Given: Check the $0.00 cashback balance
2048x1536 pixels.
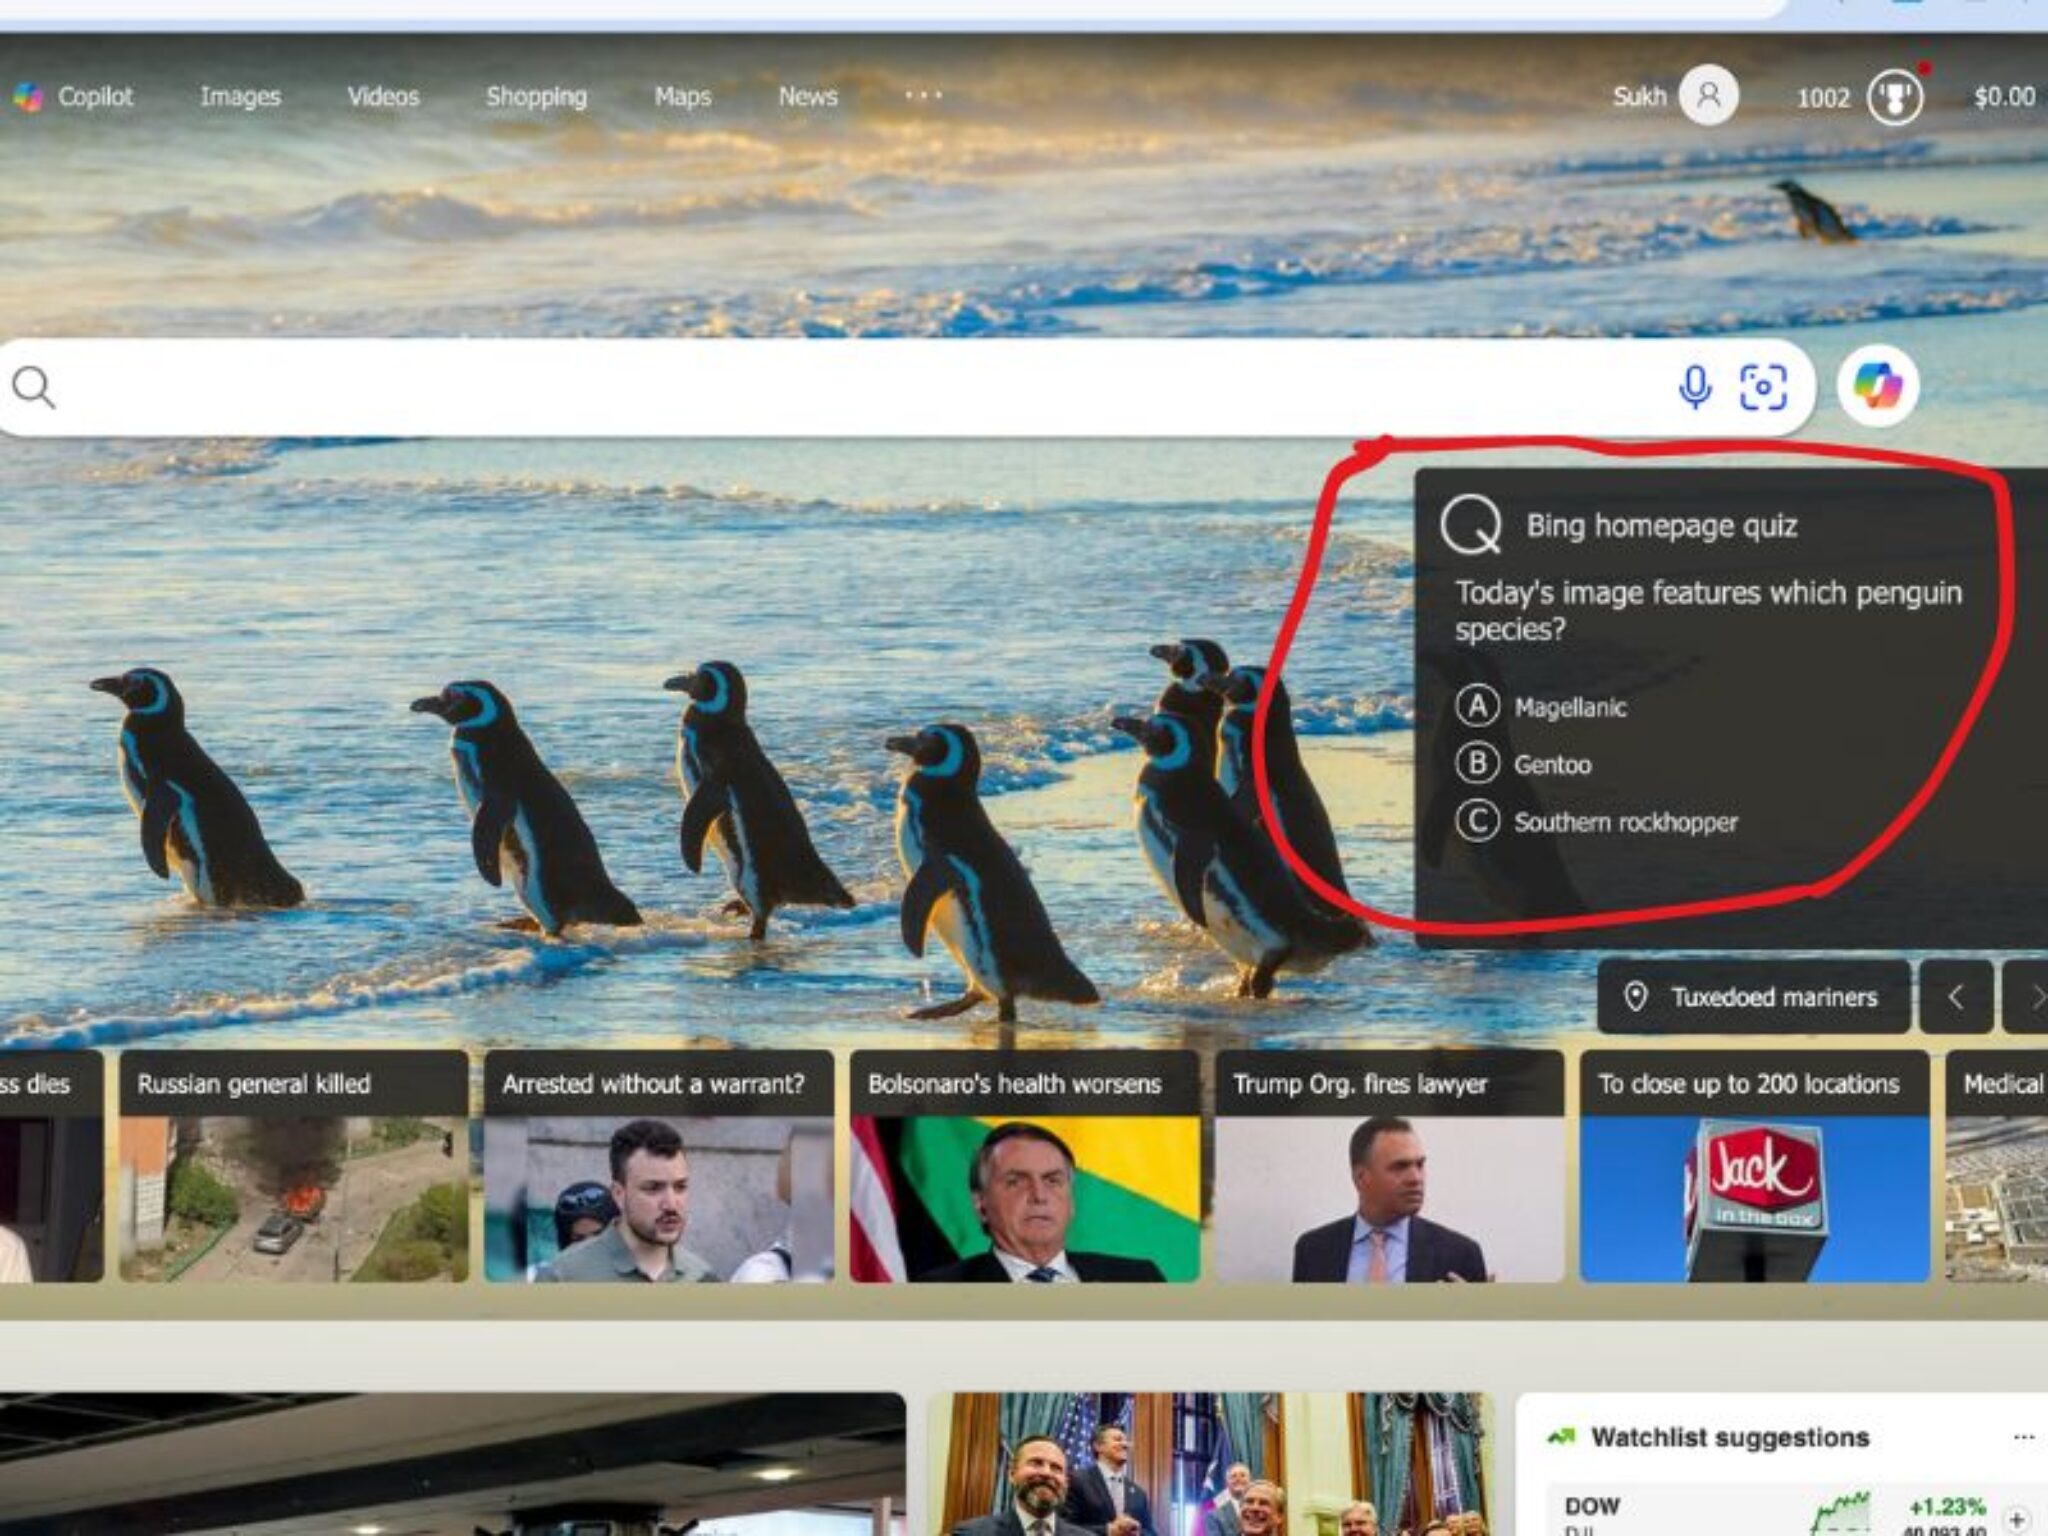Looking at the screenshot, I should point(2003,96).
